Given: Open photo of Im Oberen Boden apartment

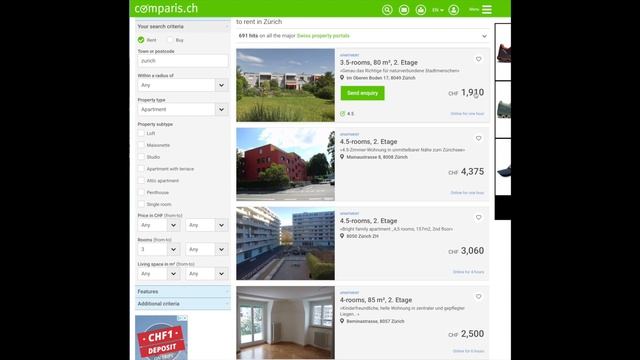Looking at the screenshot, I should pos(285,85).
